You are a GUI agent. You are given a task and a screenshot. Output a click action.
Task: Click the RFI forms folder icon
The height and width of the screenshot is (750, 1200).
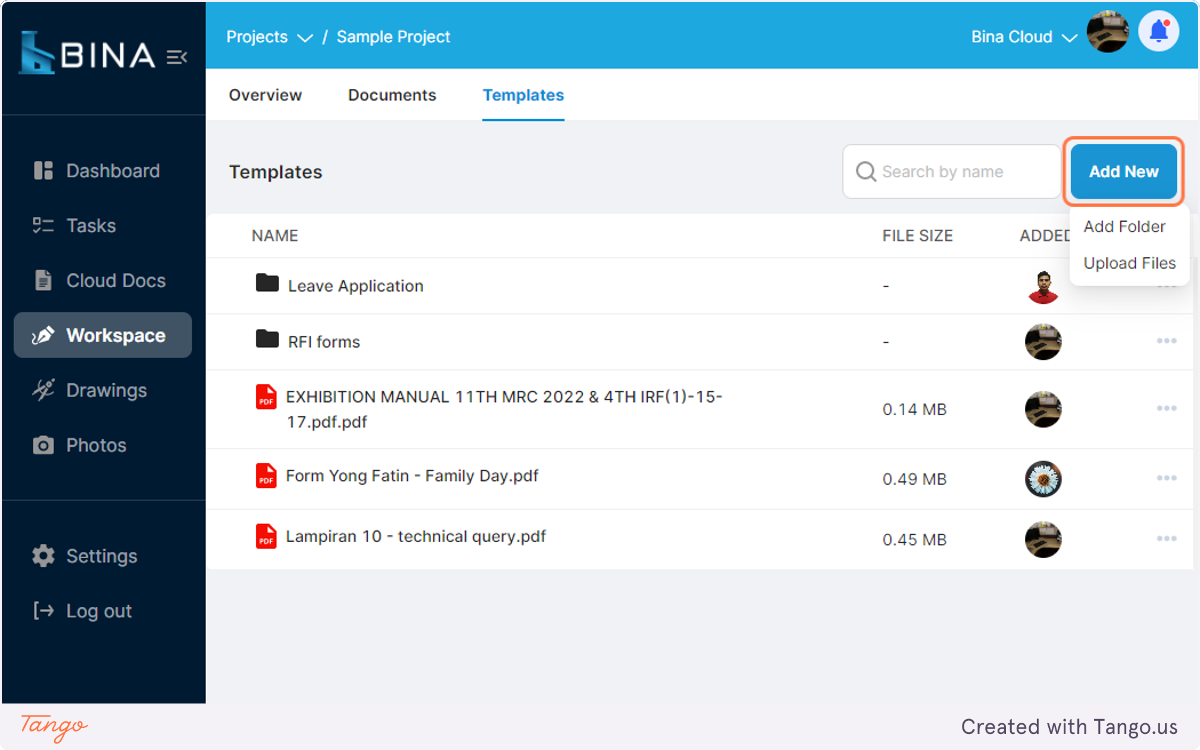point(267,339)
